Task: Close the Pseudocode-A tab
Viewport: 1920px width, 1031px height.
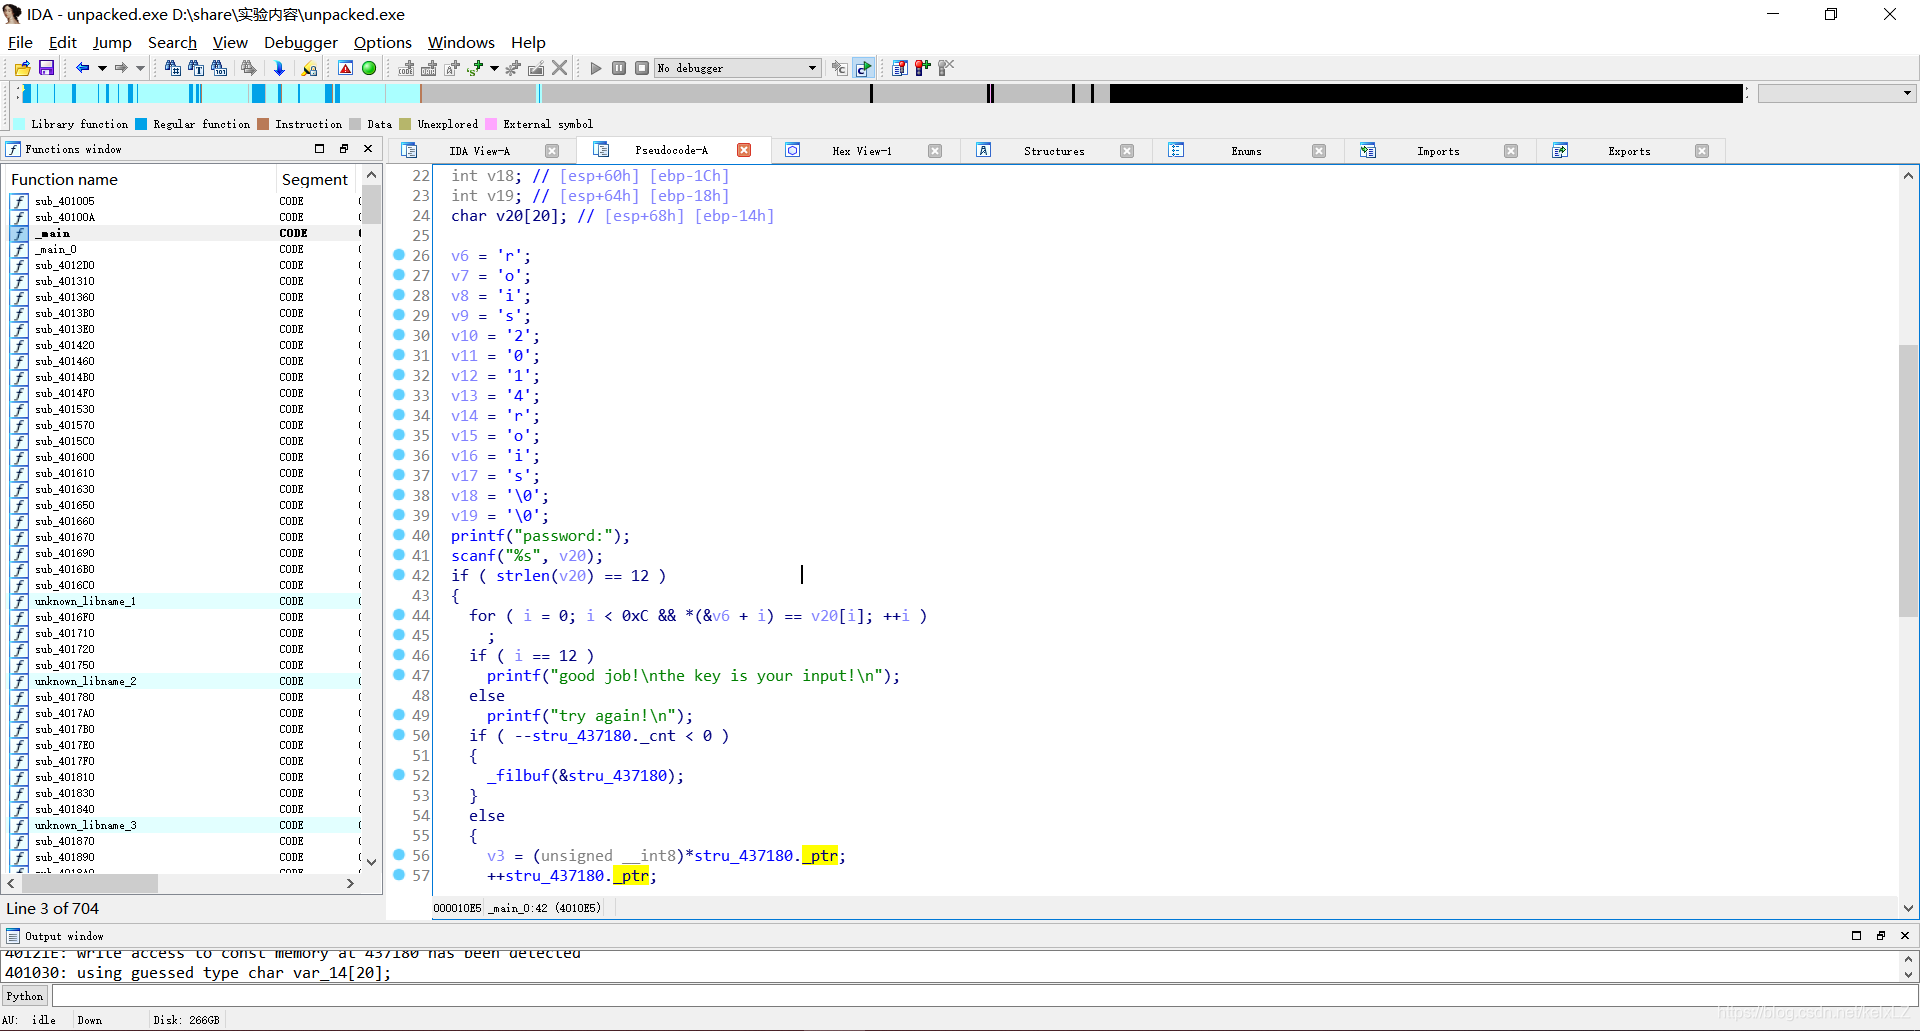Action: (744, 150)
